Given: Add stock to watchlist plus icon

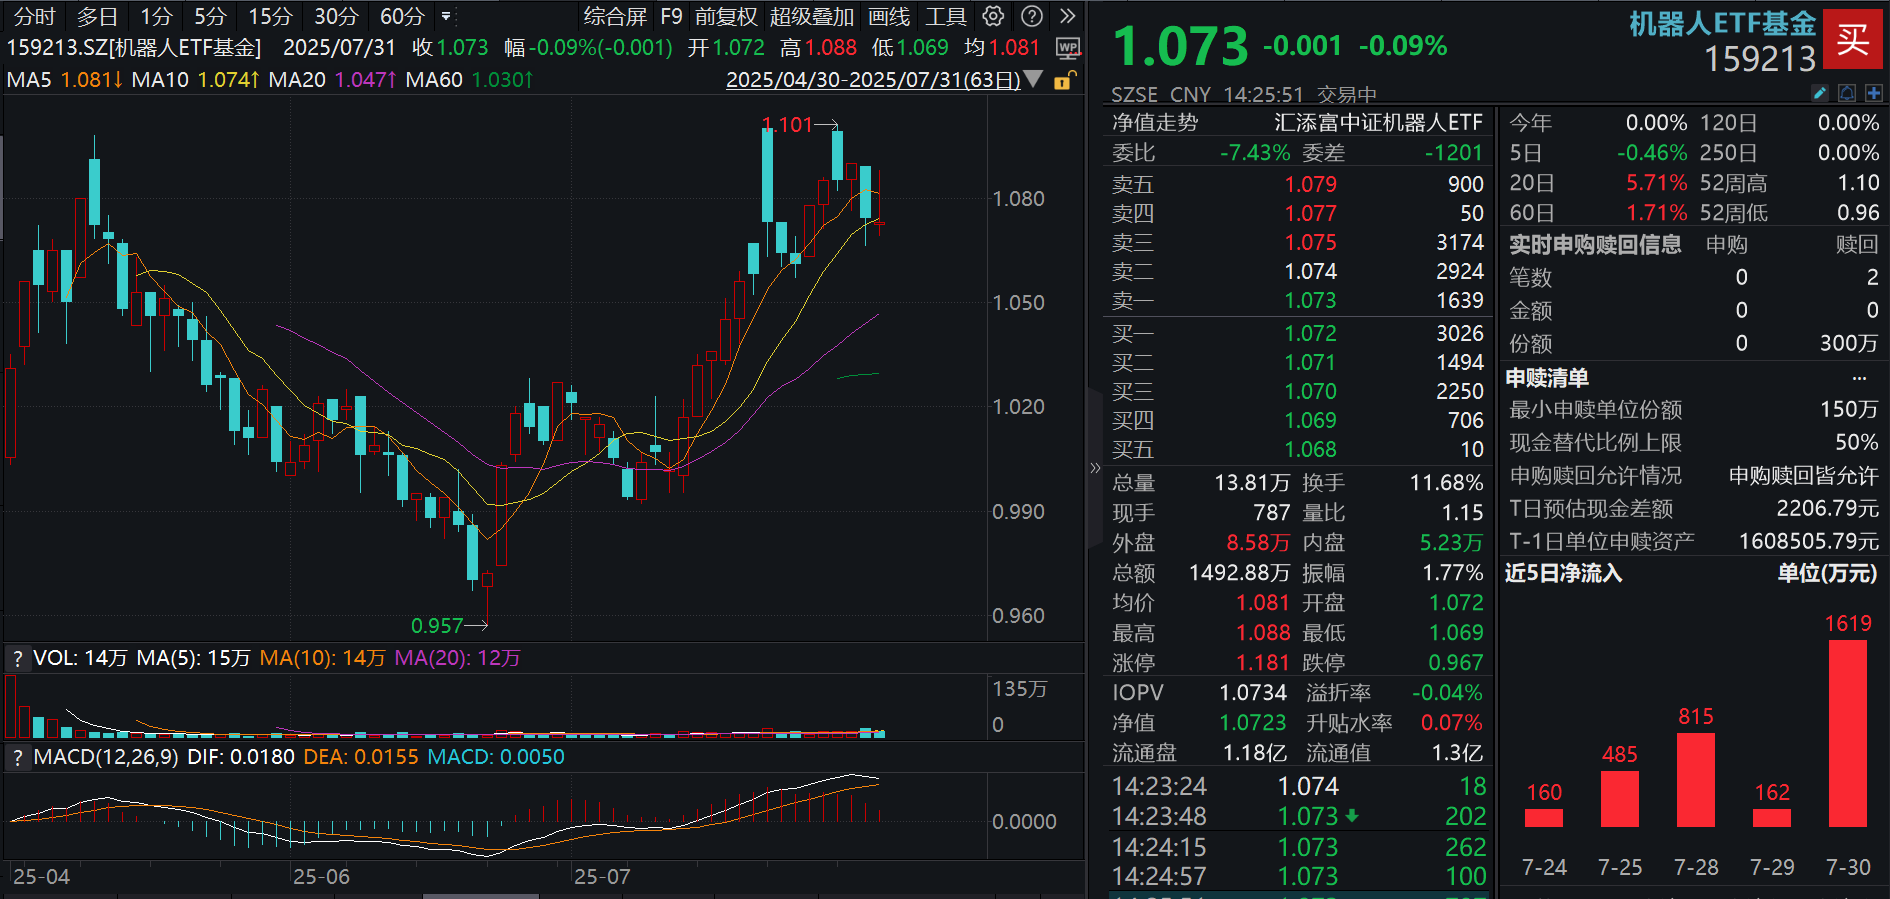Looking at the screenshot, I should 1873,93.
